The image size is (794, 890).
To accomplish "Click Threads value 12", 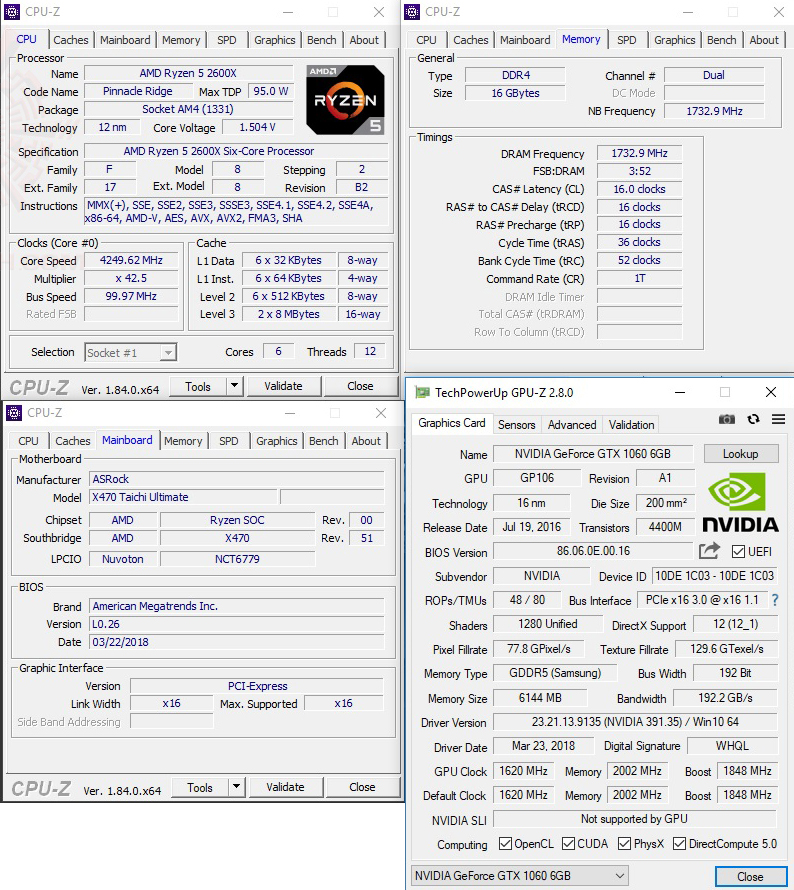I will pyautogui.click(x=370, y=351).
